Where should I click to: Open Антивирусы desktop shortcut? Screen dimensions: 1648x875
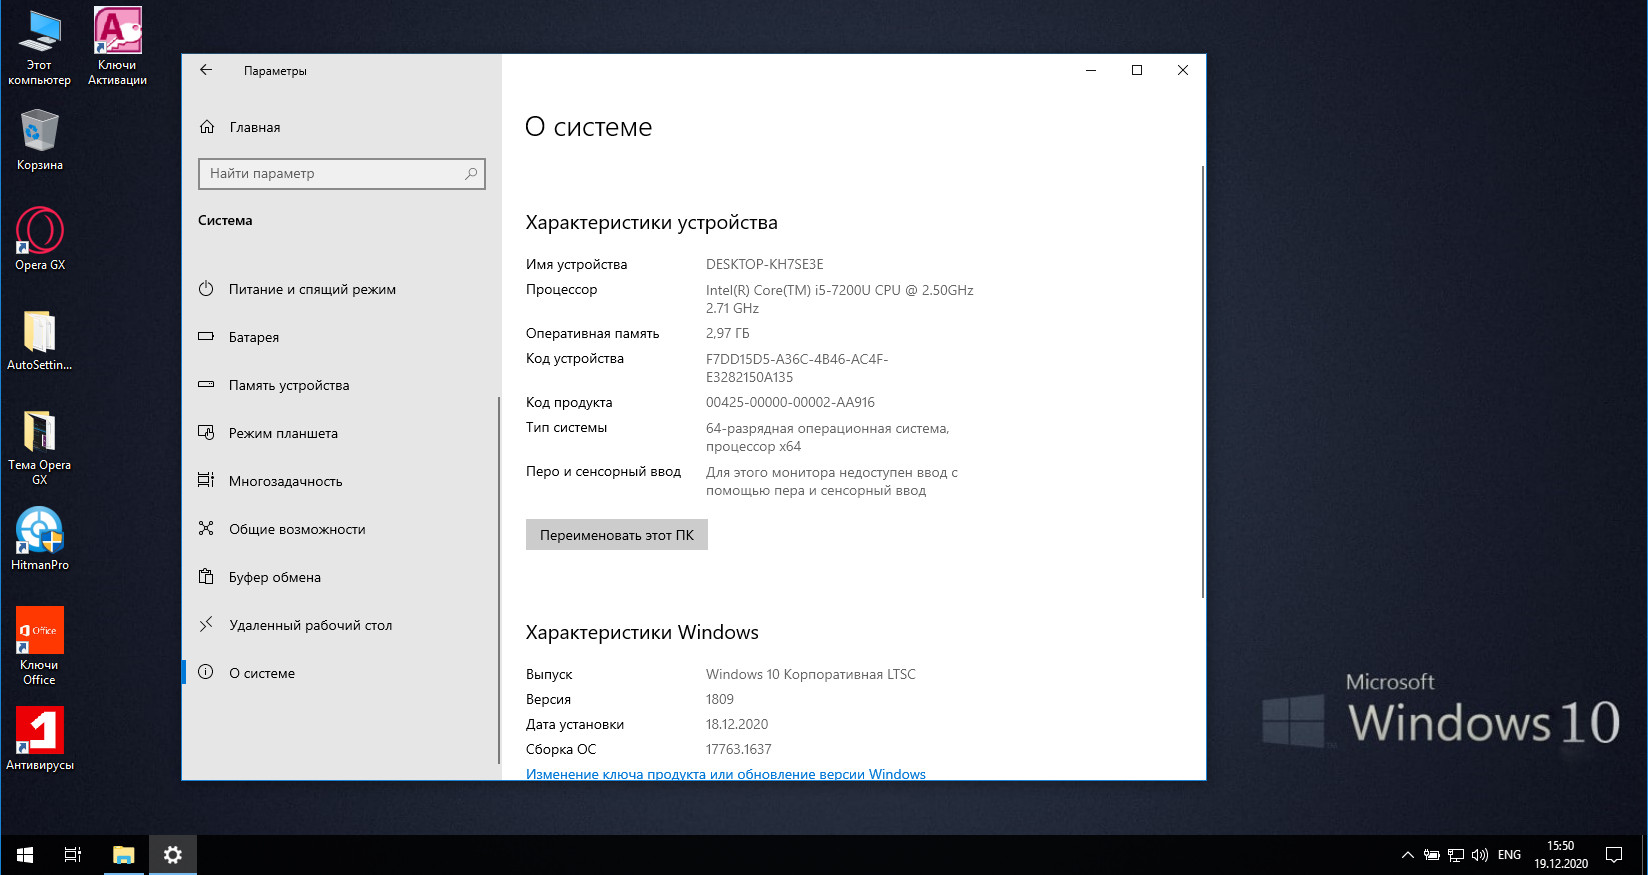point(40,739)
